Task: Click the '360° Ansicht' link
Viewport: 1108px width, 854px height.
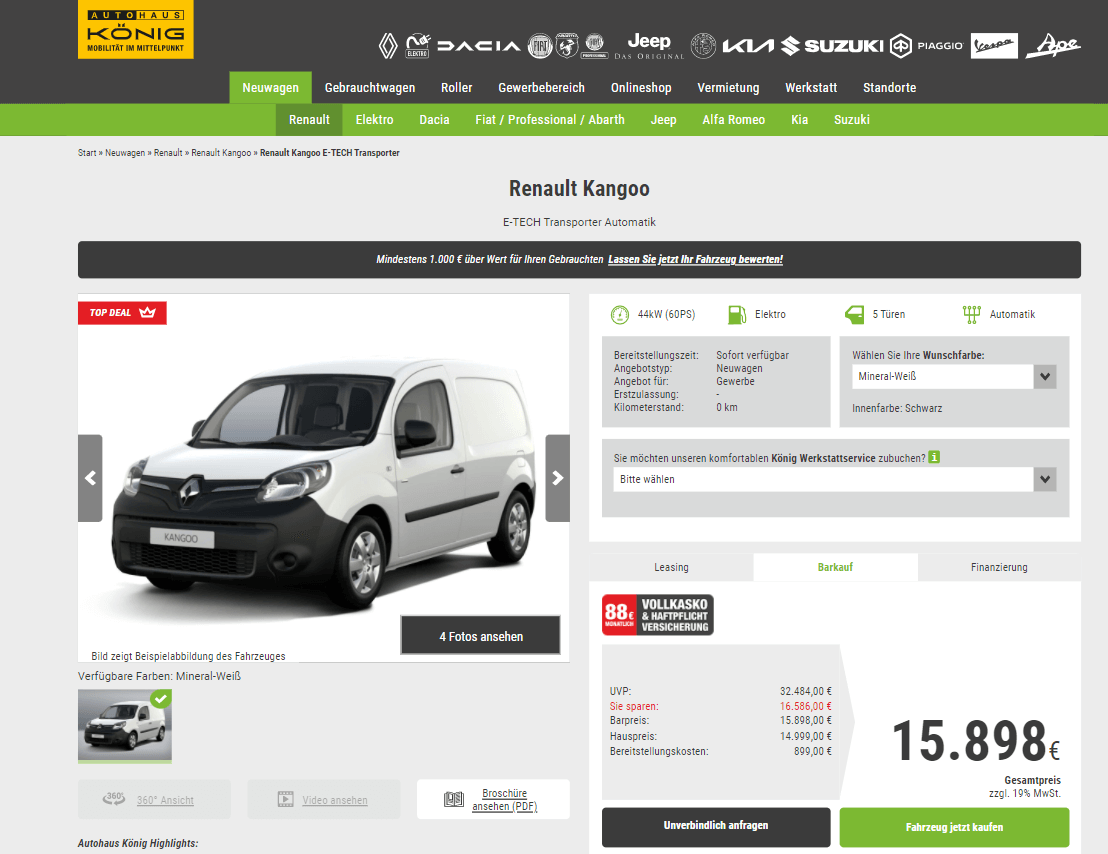Action: tap(165, 800)
